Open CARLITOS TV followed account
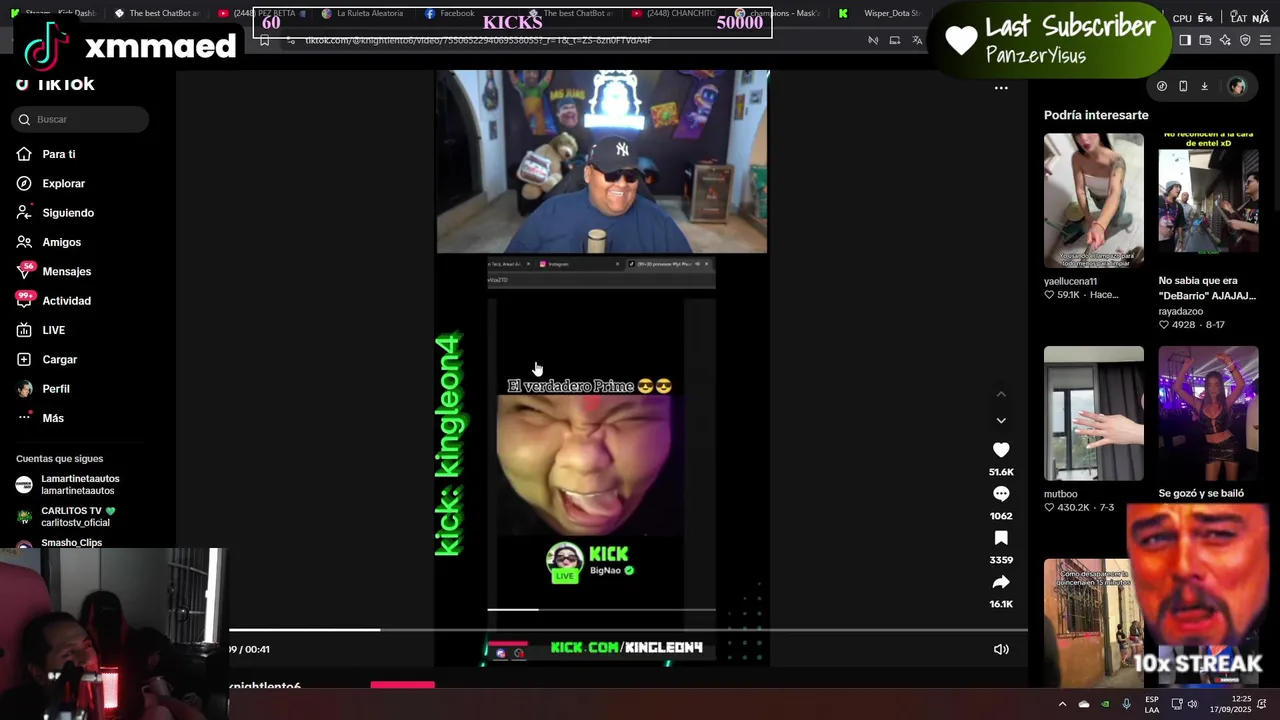 pos(66,517)
